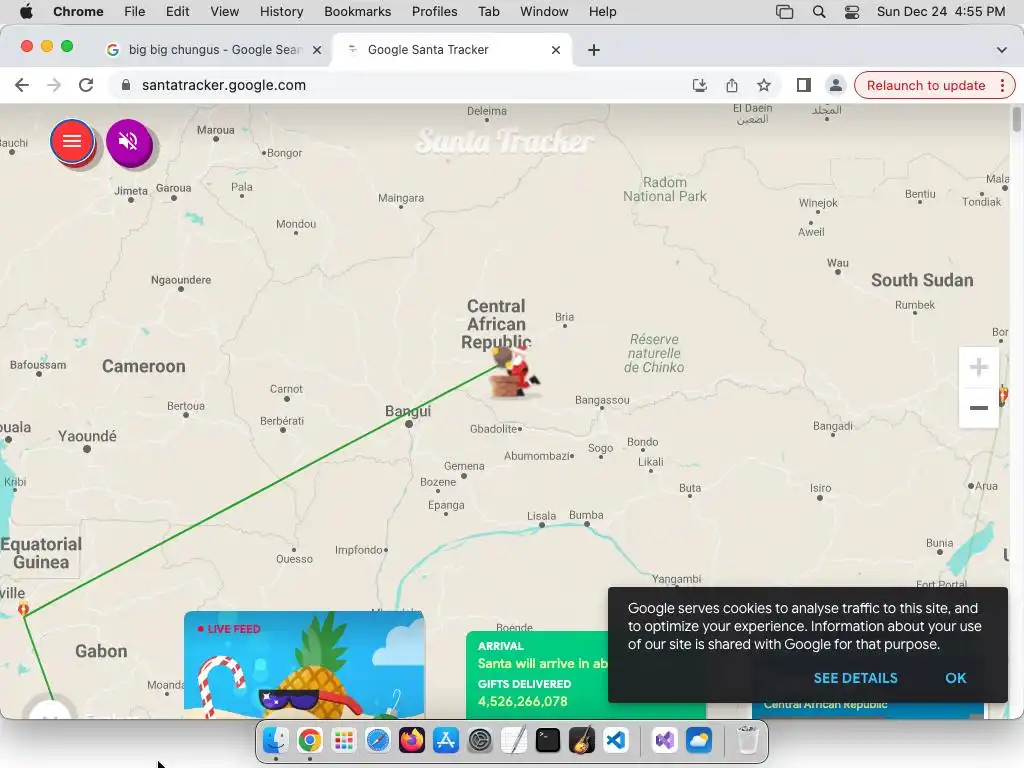Open Trash from the Dock
Viewport: 1024px width, 768px height.
click(x=747, y=740)
